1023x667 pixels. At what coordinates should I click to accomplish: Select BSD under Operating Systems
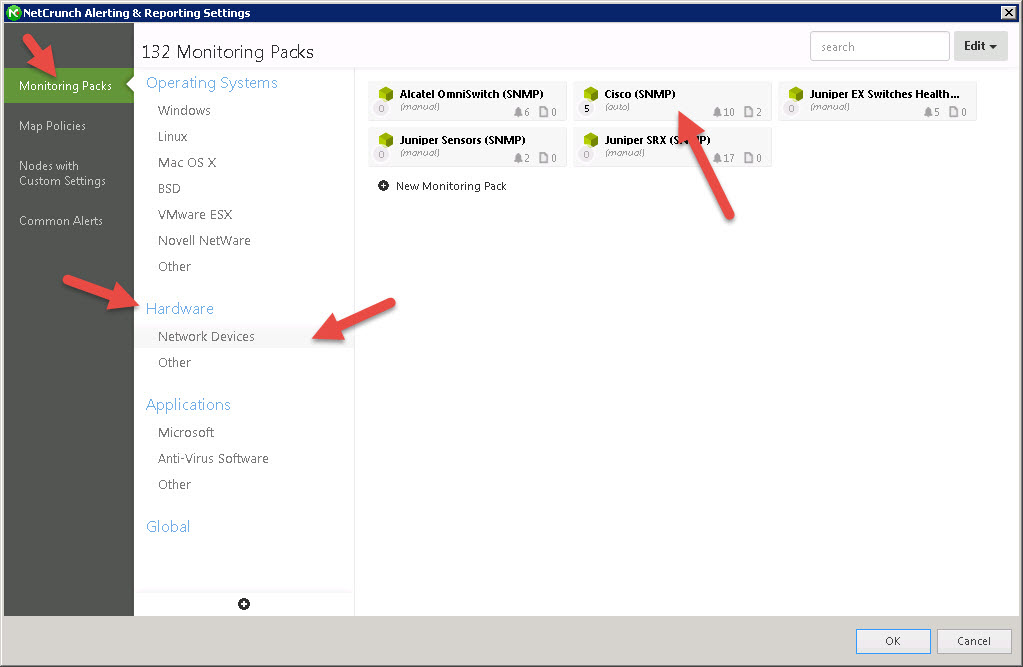click(x=169, y=189)
